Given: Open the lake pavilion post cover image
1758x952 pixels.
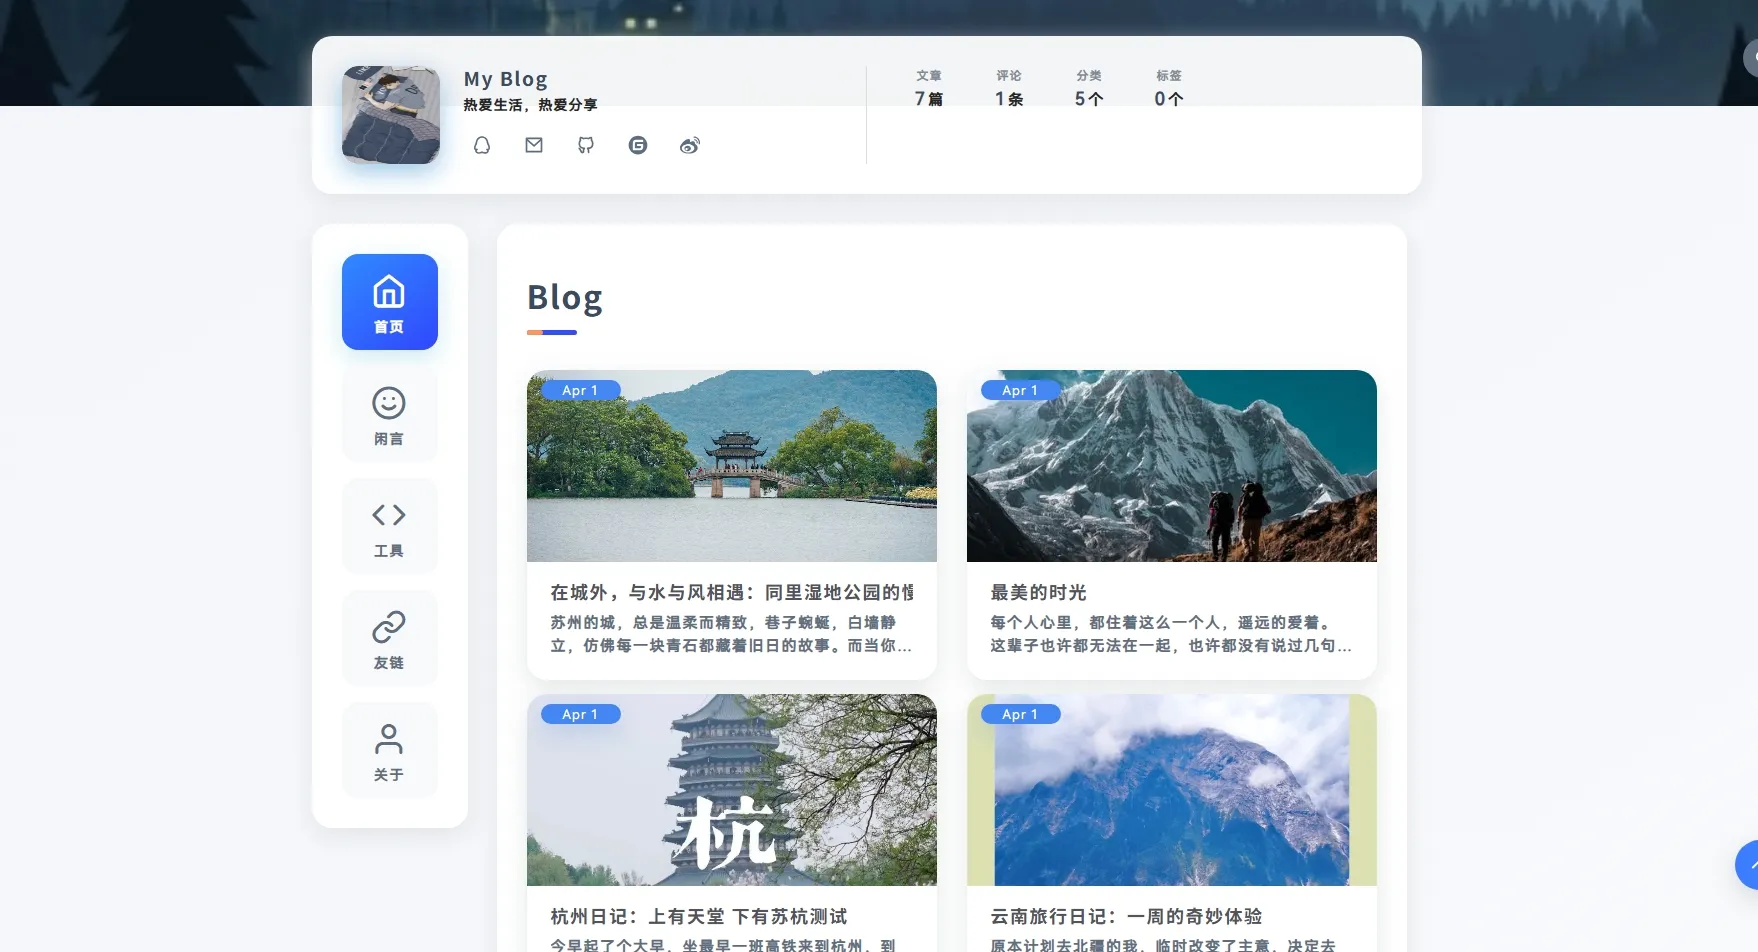Looking at the screenshot, I should point(732,466).
